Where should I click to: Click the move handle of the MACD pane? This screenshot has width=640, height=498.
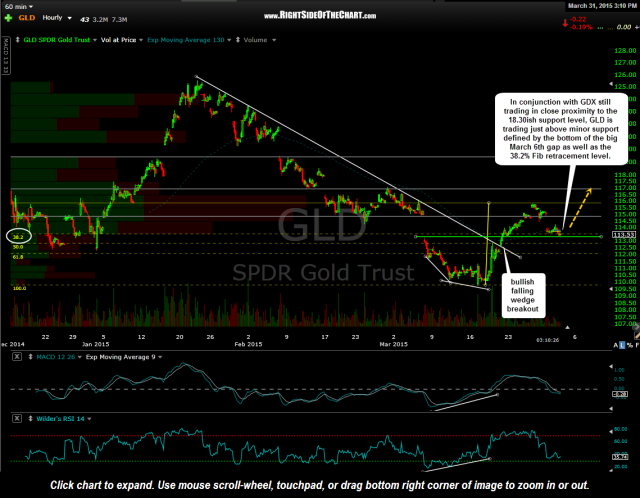point(30,357)
